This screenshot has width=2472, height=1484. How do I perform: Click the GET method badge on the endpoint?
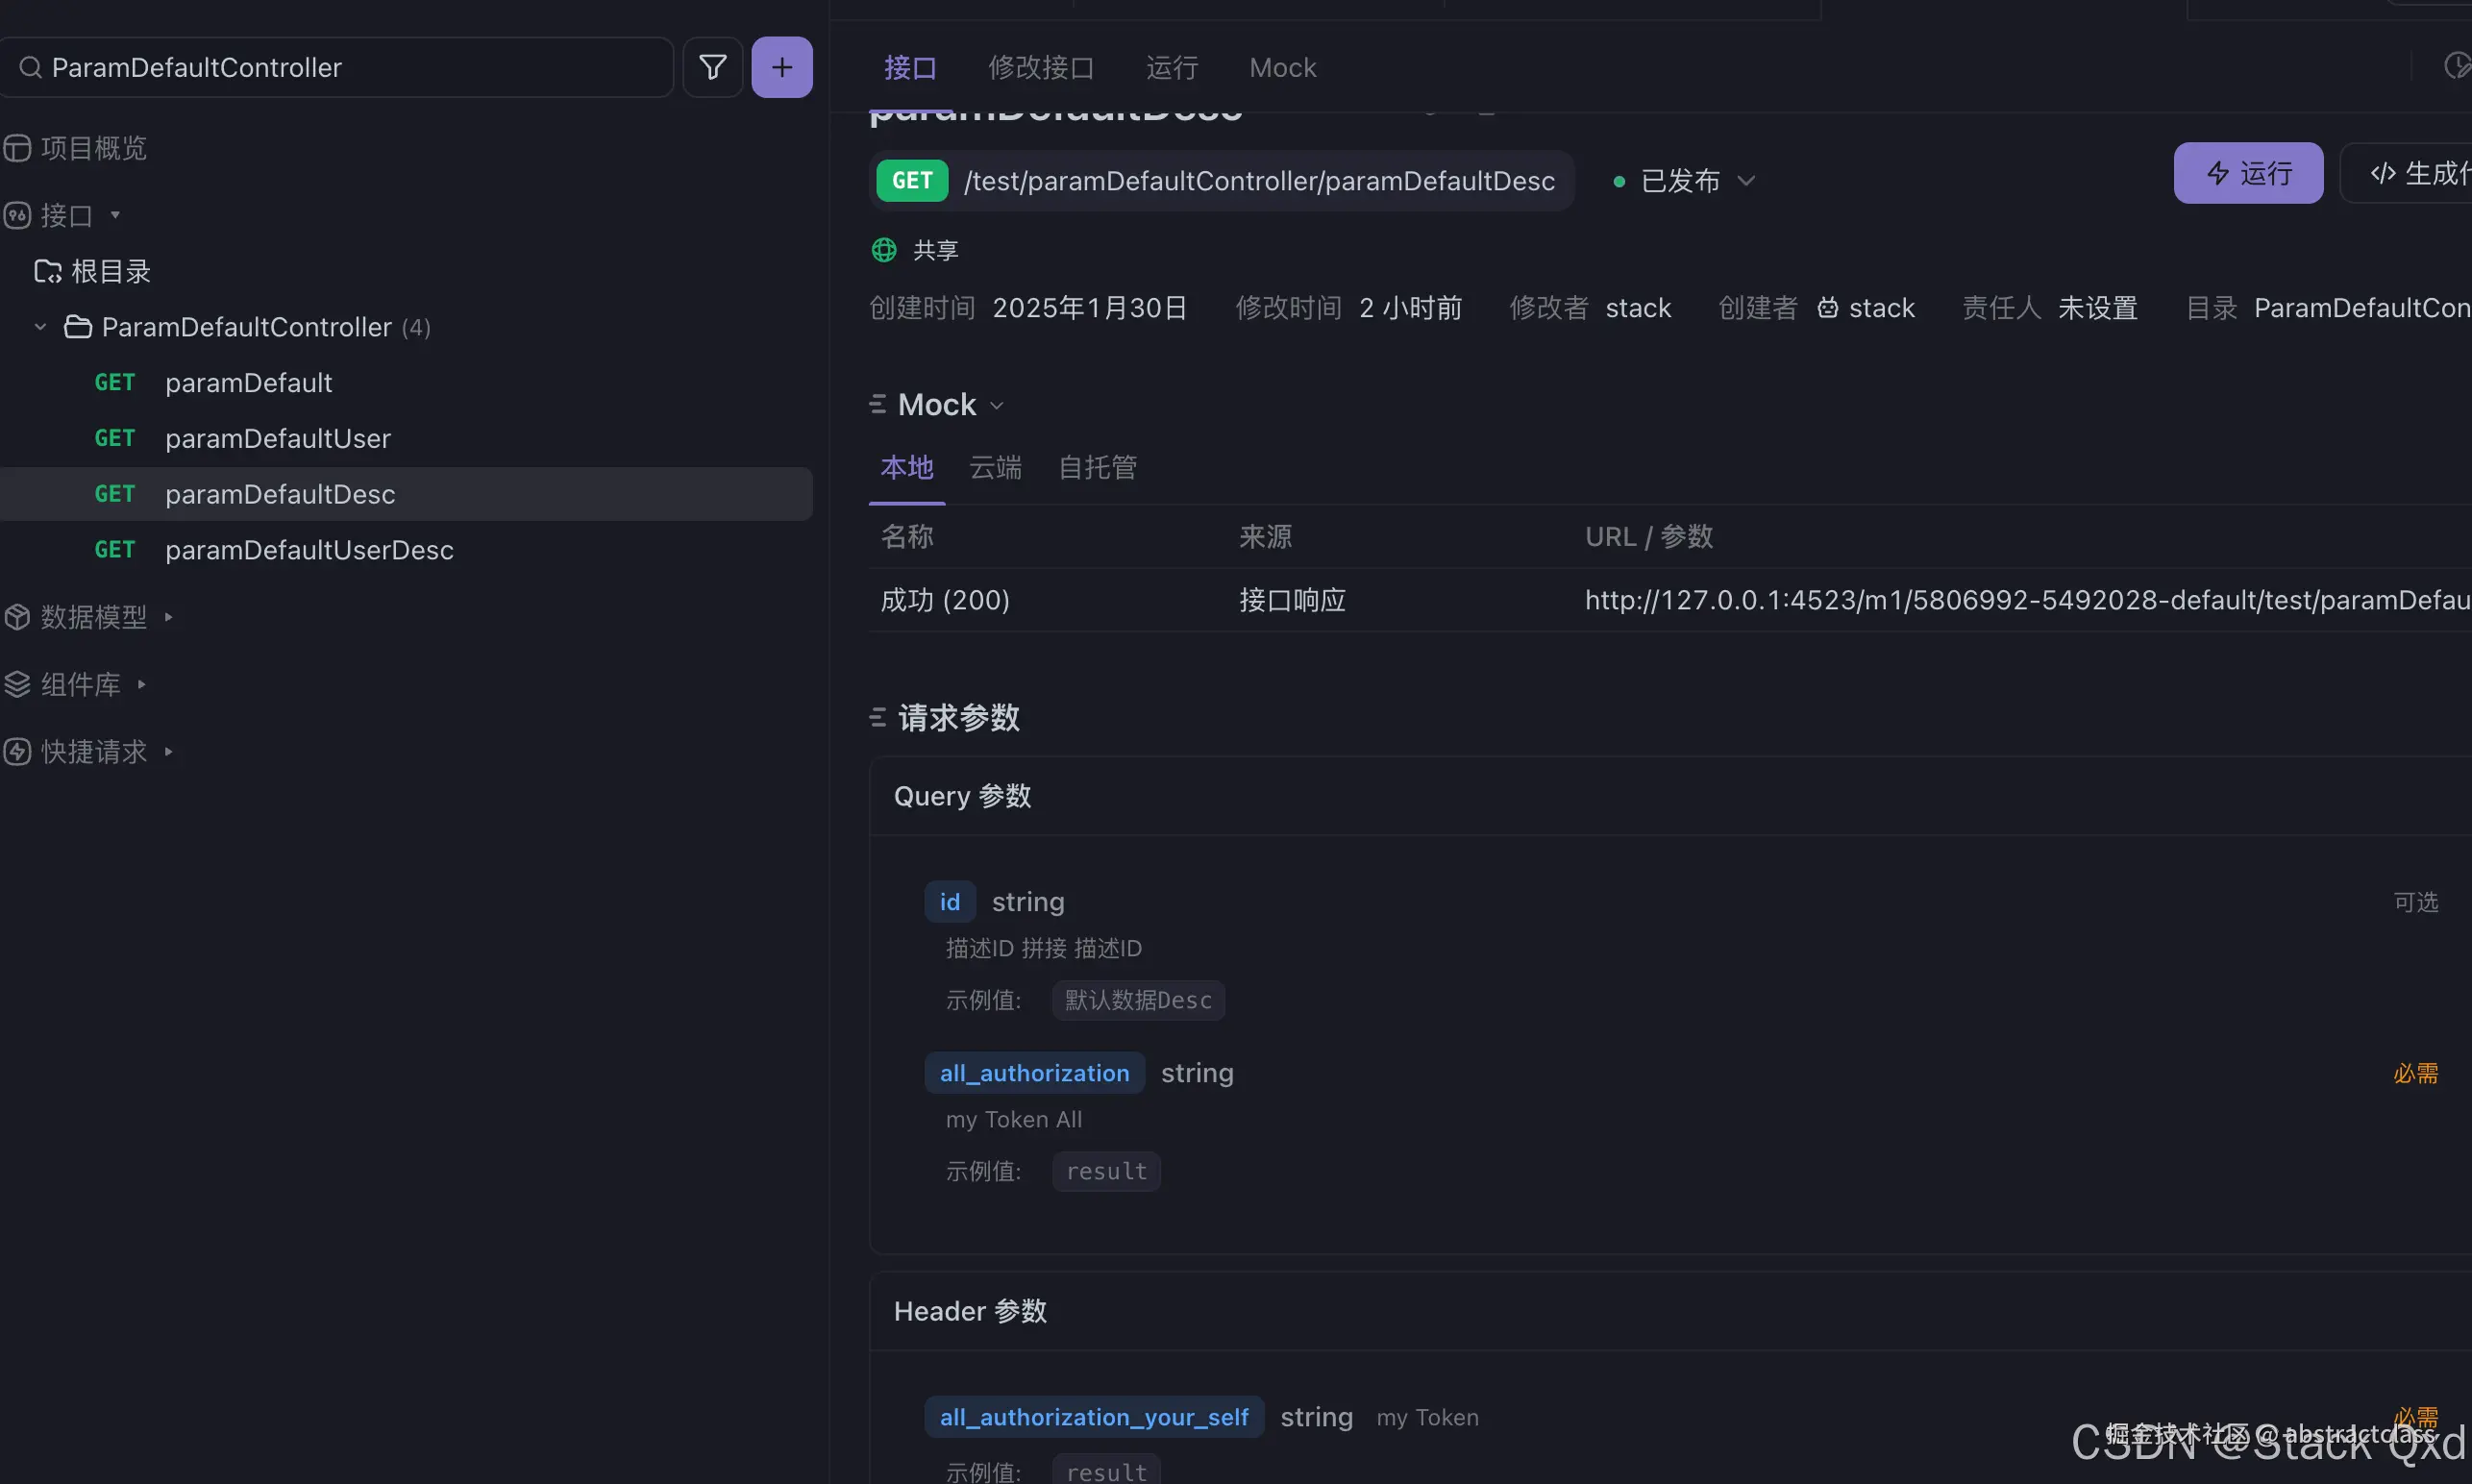pyautogui.click(x=911, y=180)
